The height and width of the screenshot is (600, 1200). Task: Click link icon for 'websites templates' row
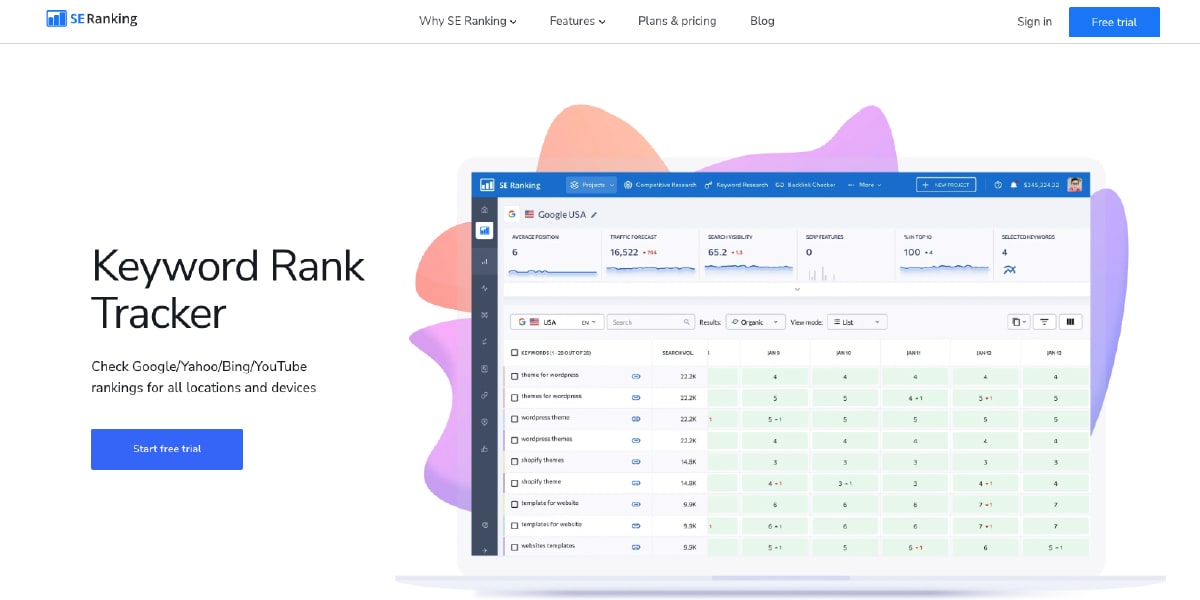[636, 547]
